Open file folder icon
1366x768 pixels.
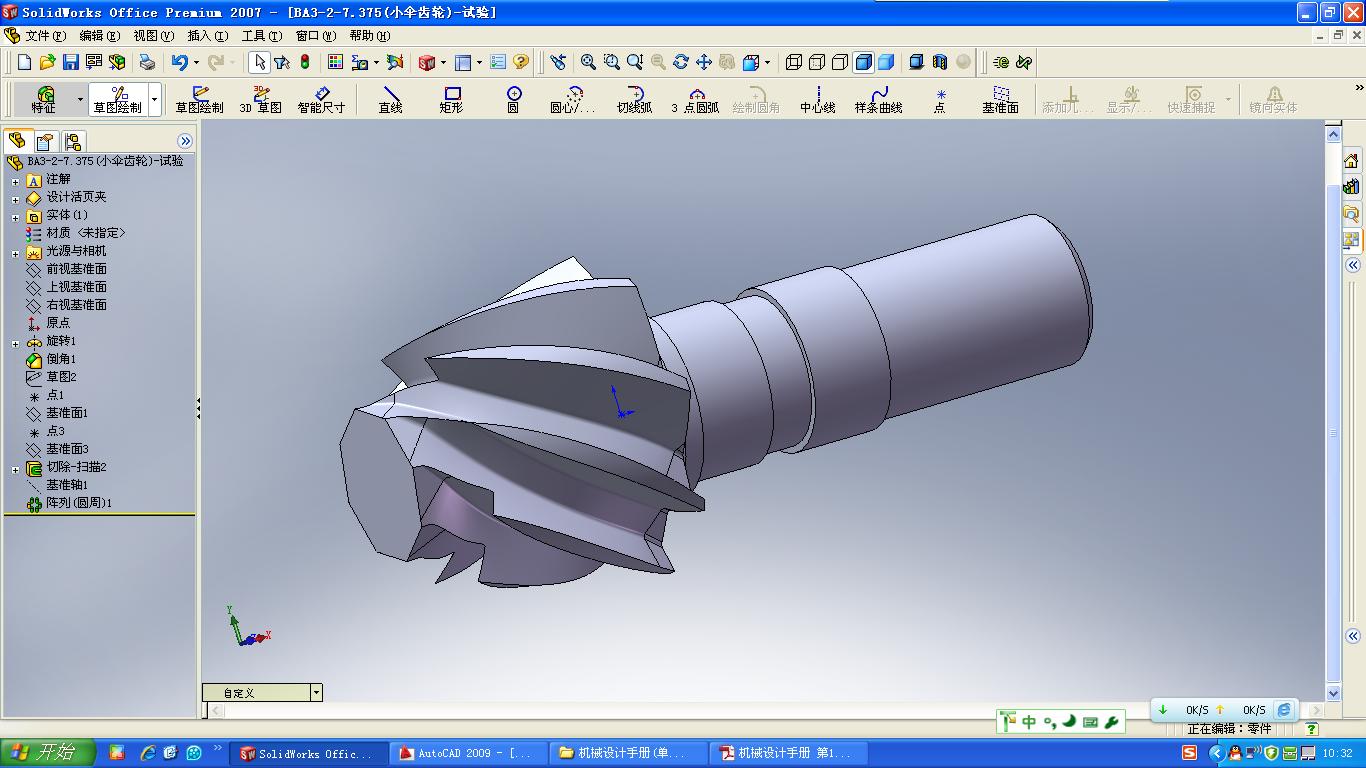pyautogui.click(x=47, y=62)
